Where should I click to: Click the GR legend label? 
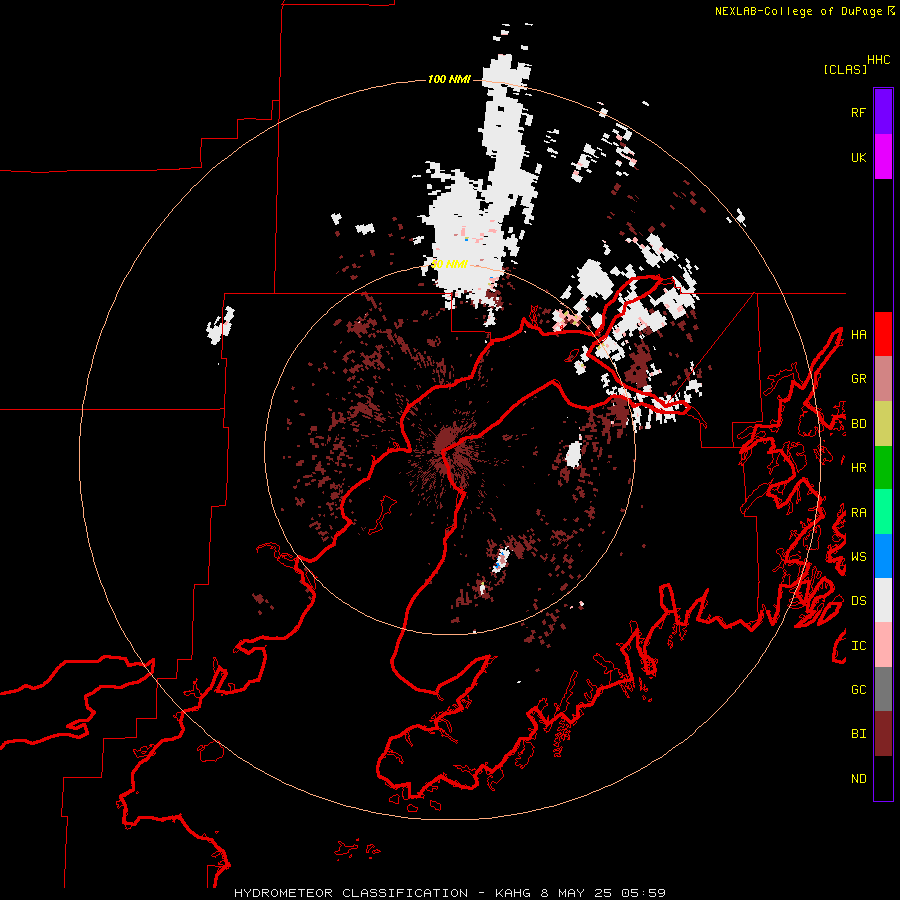(859, 379)
